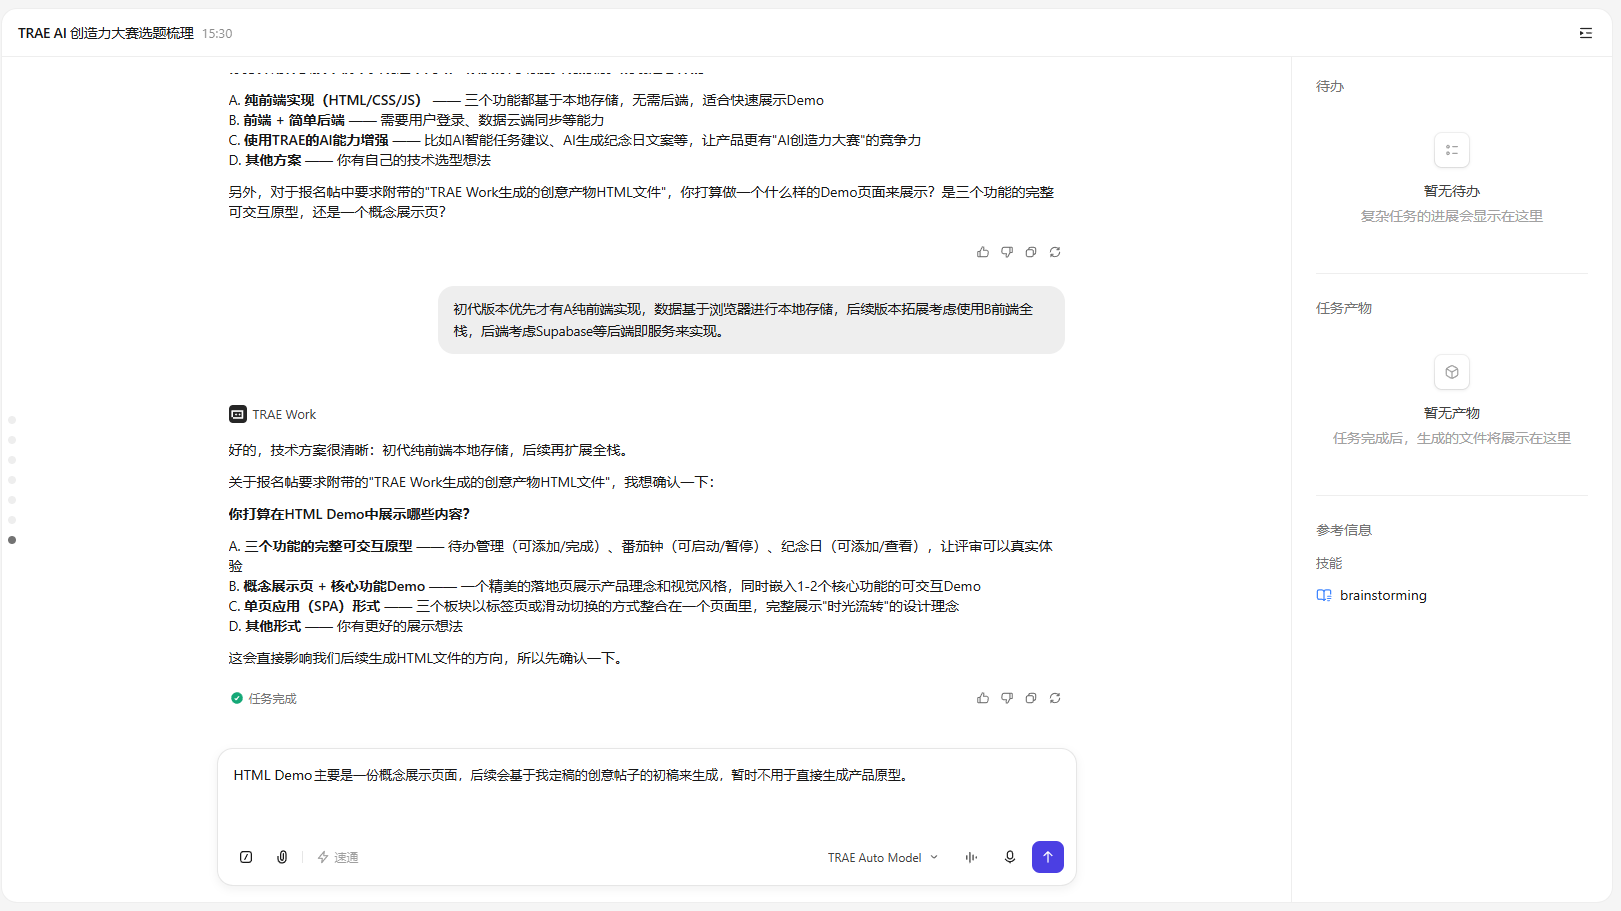Jump to the first message marker dot on left
The image size is (1621, 911).
tap(12, 420)
